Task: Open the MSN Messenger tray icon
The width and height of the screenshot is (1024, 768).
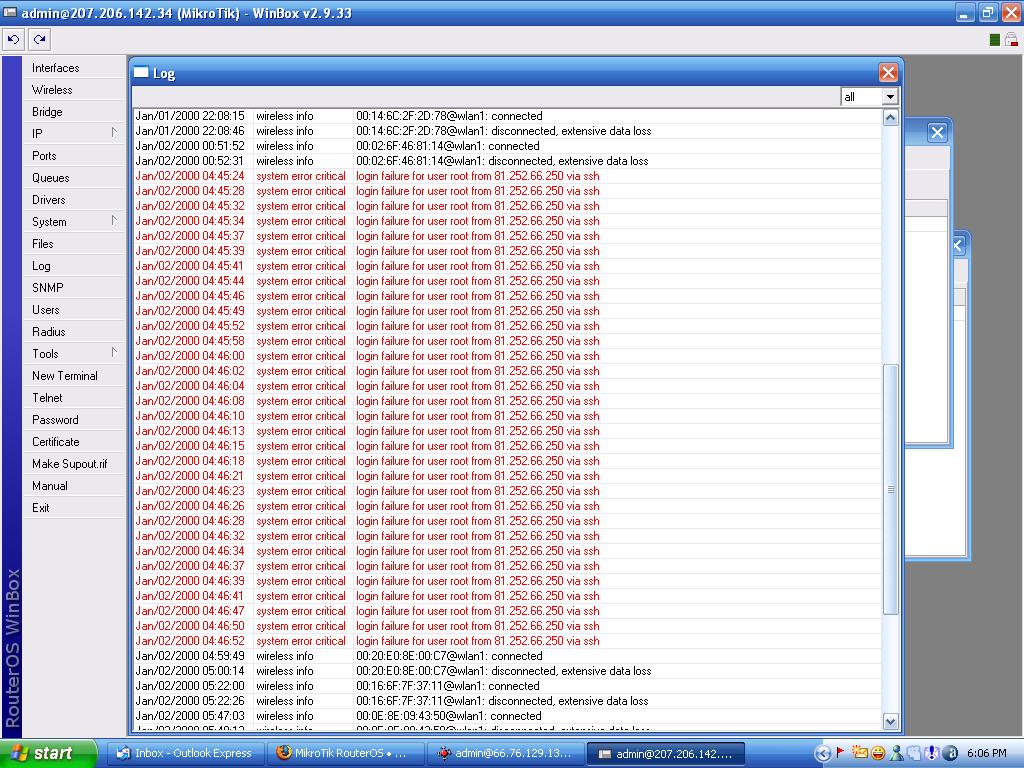Action: coord(897,753)
